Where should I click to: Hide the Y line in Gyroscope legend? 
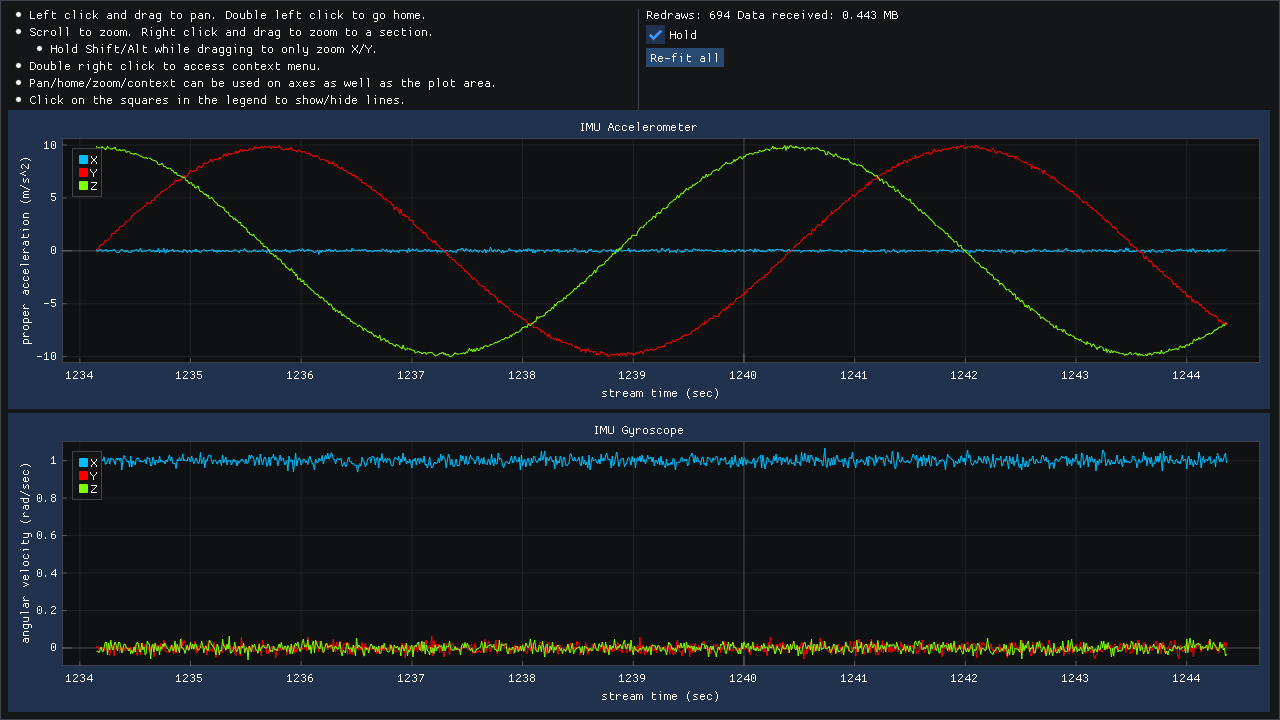coord(84,476)
